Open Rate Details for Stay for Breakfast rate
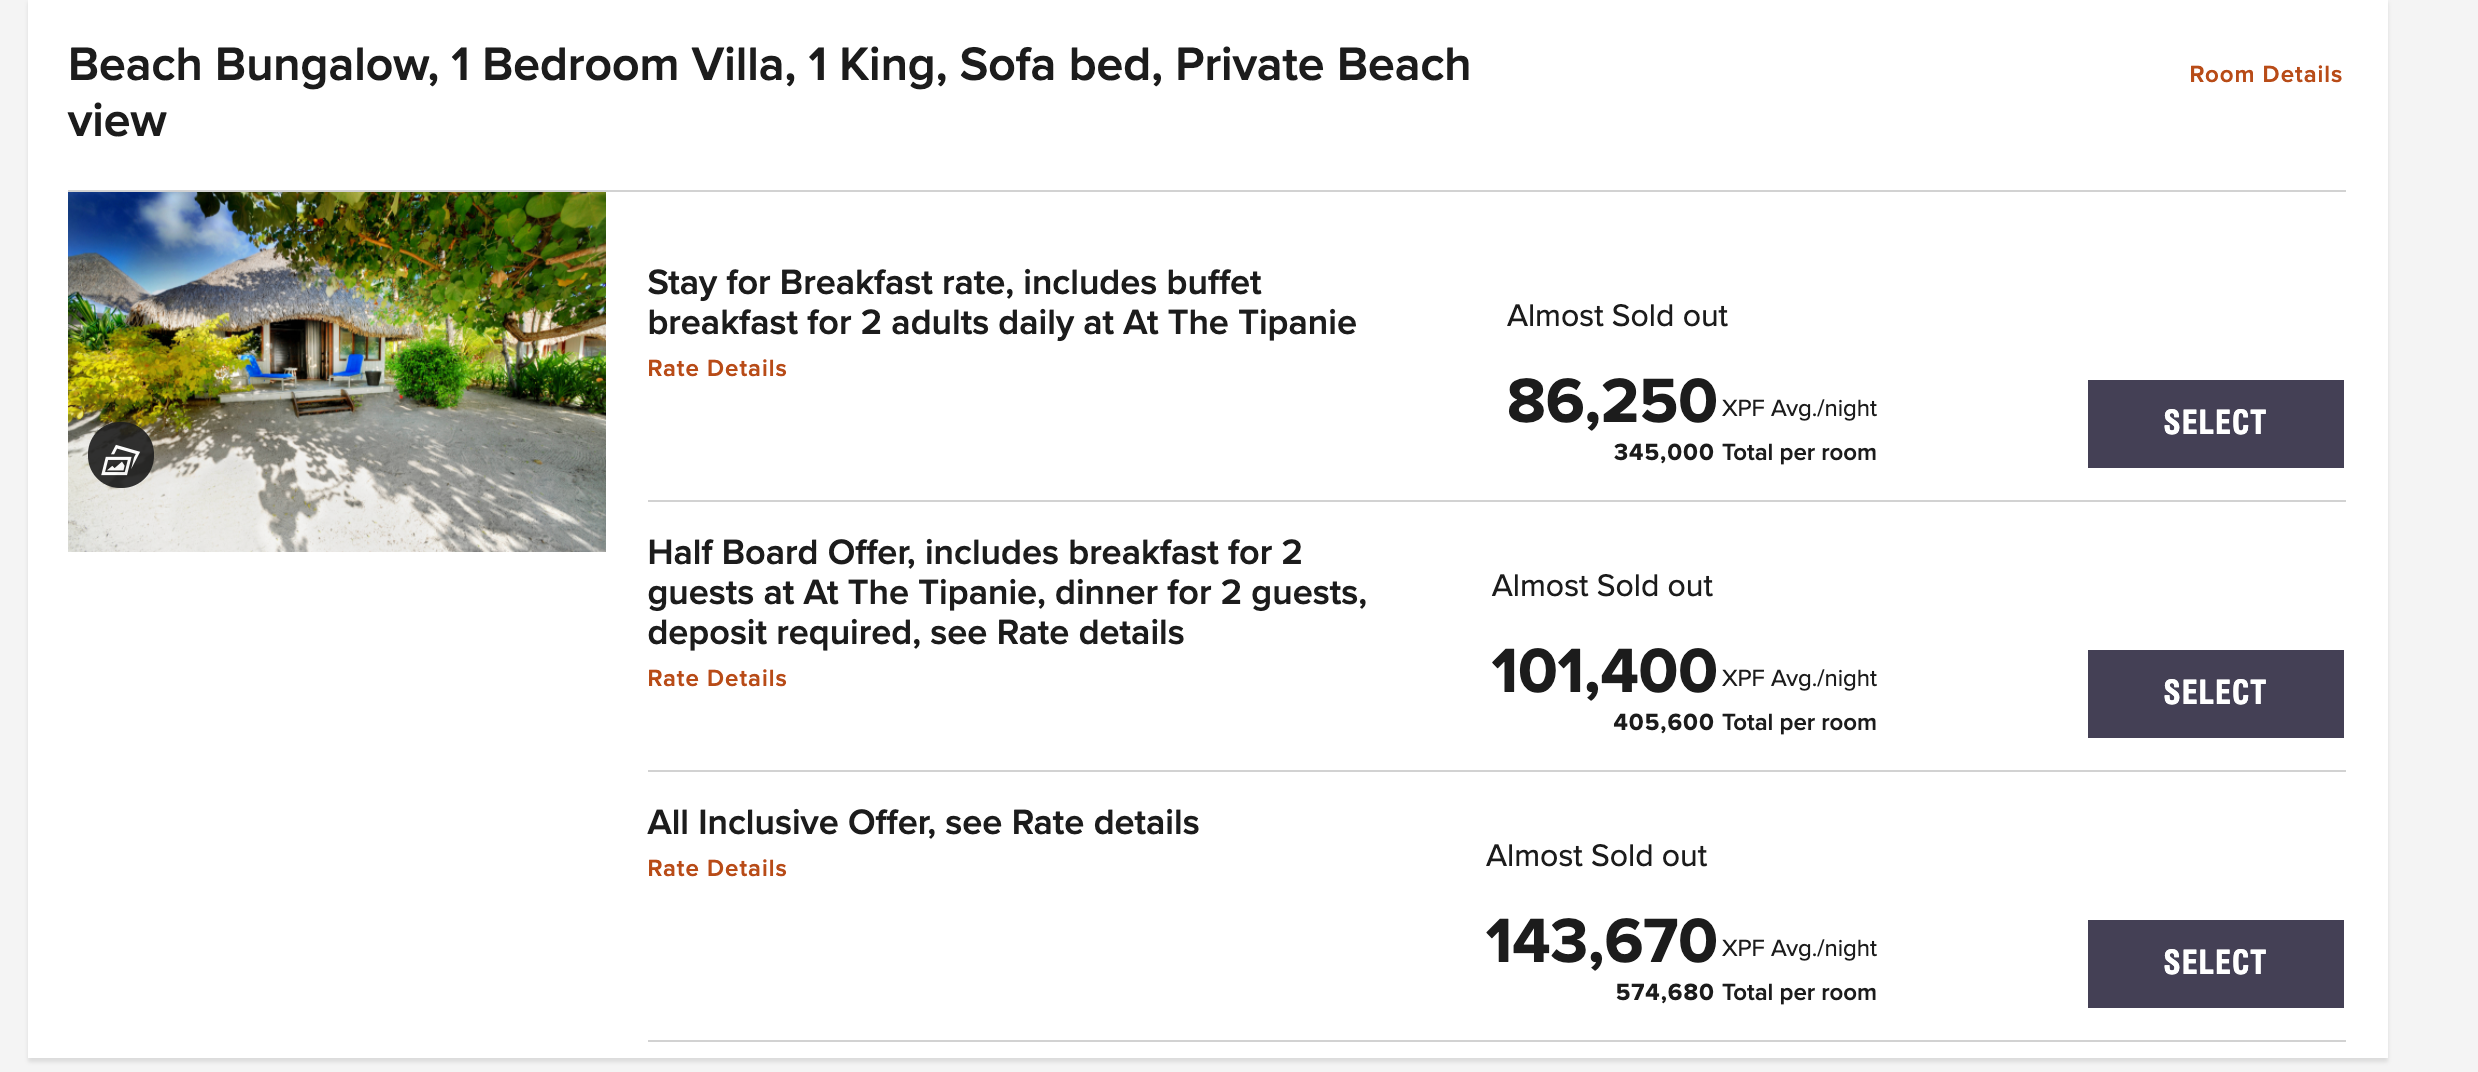The width and height of the screenshot is (2478, 1072). [x=717, y=369]
